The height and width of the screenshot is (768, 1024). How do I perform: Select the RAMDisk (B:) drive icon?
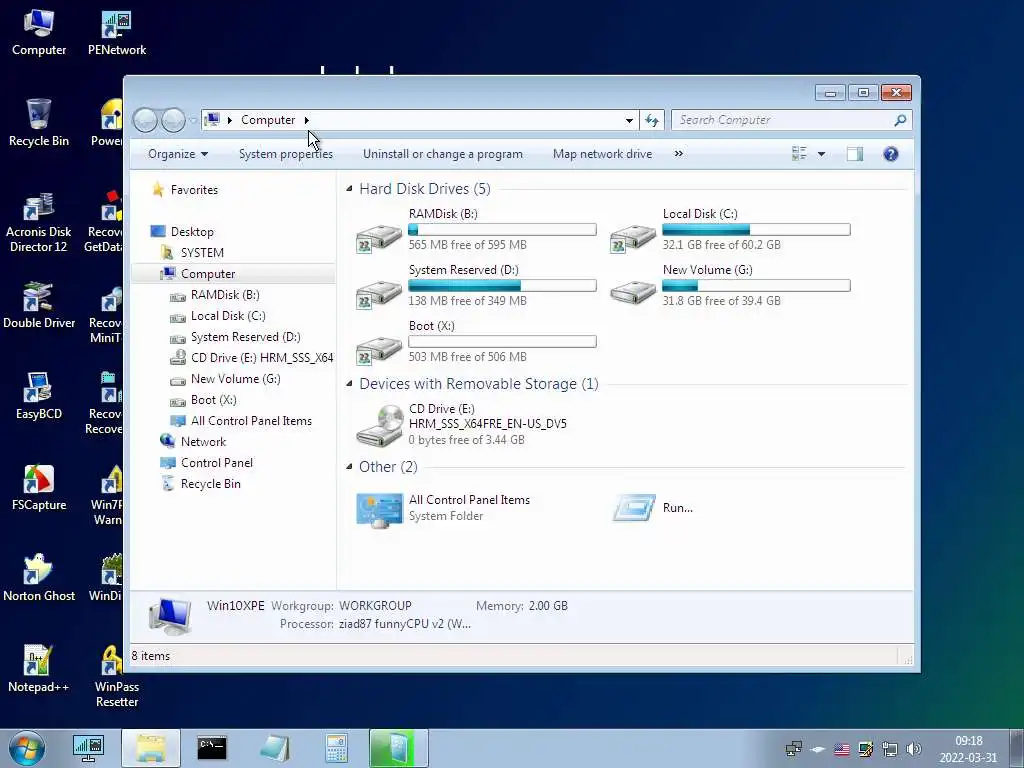click(379, 238)
